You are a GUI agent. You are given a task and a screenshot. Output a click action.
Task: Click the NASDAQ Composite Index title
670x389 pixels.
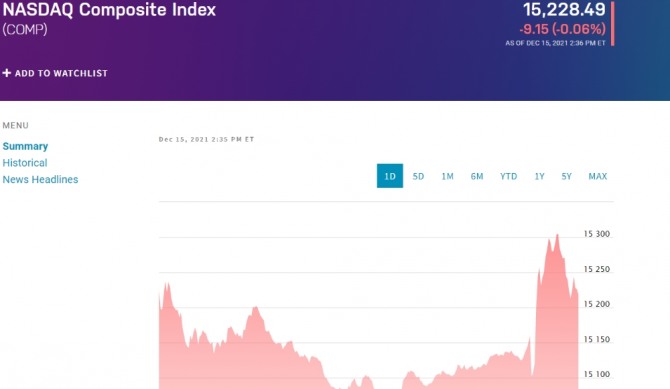(109, 9)
